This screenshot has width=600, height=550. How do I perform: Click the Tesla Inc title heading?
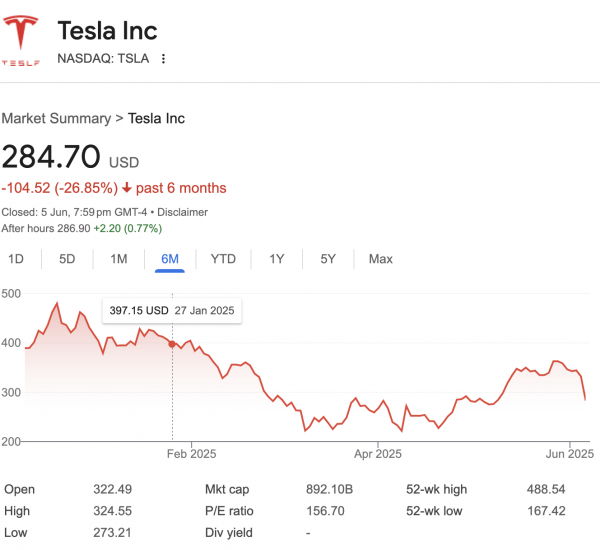click(x=107, y=30)
